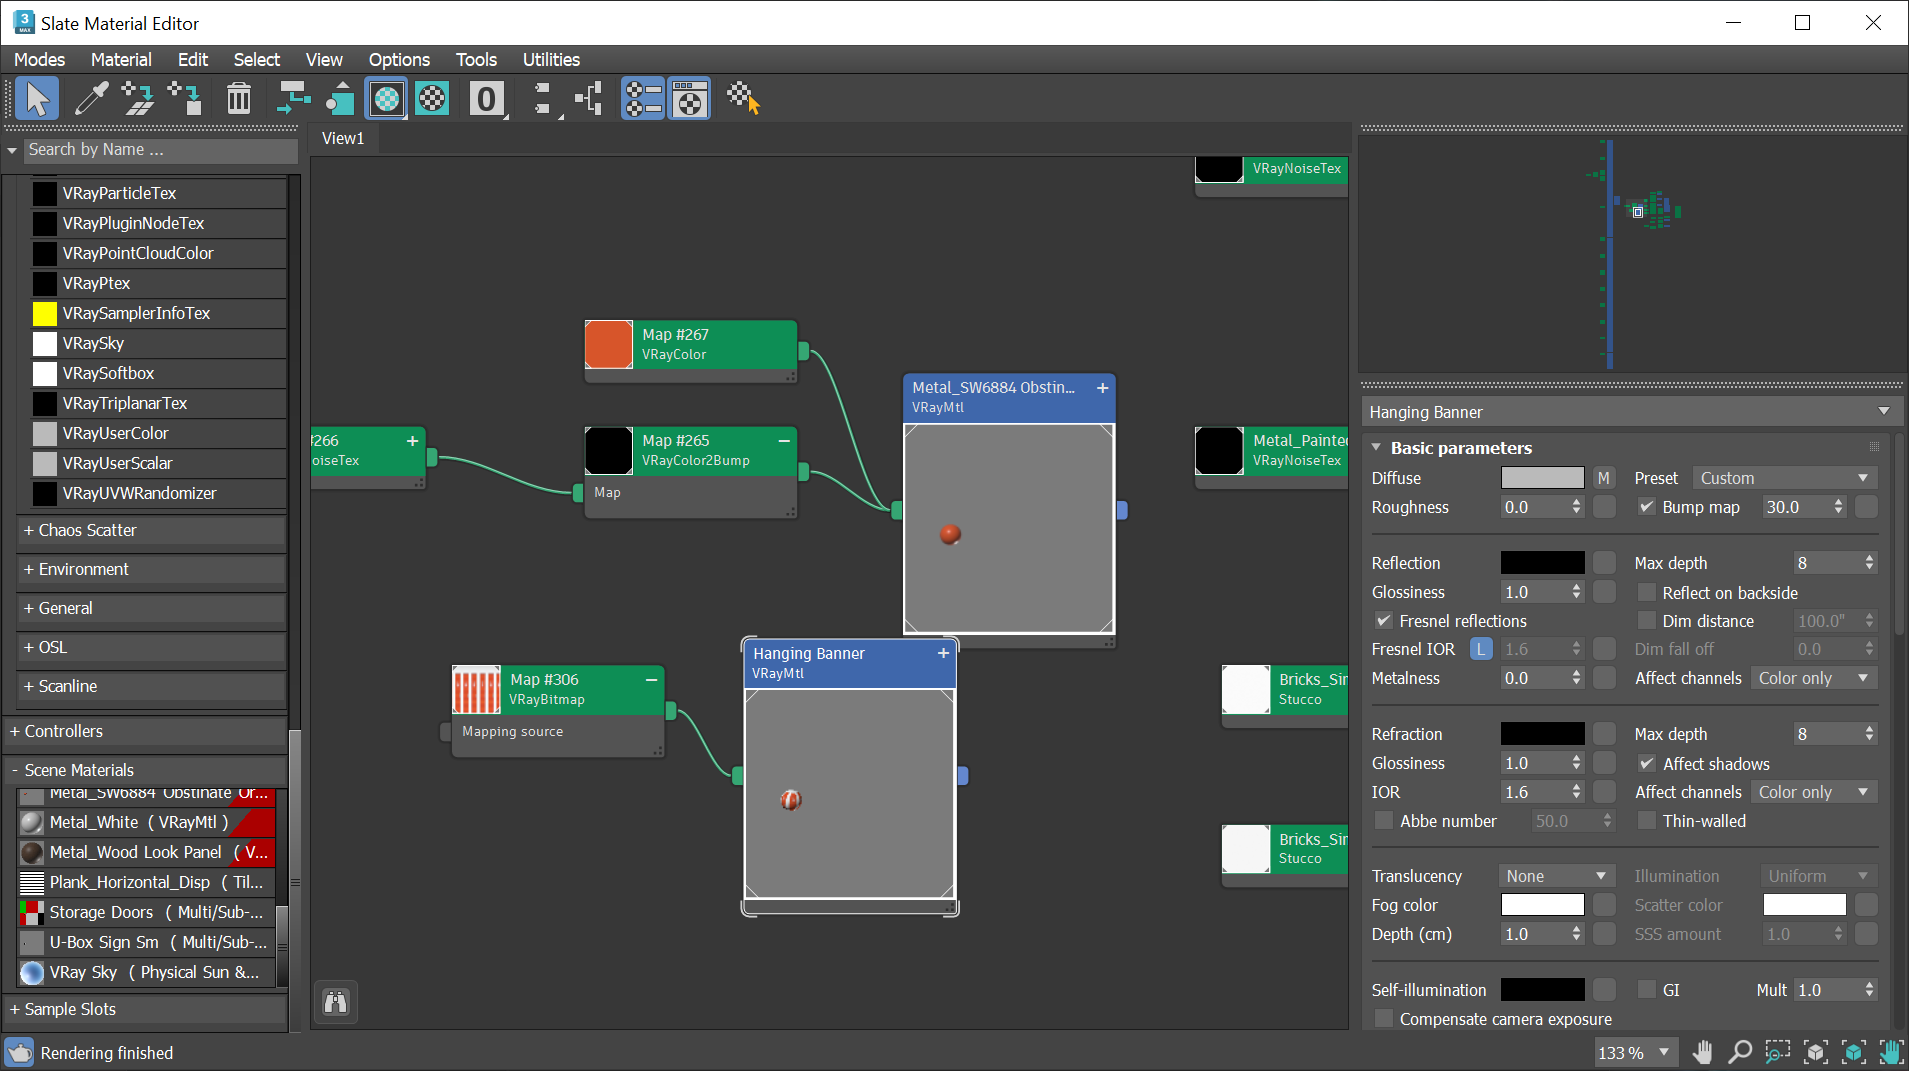This screenshot has height=1071, width=1909.
Task: Click the Self-illumination color swatch
Action: click(1542, 990)
